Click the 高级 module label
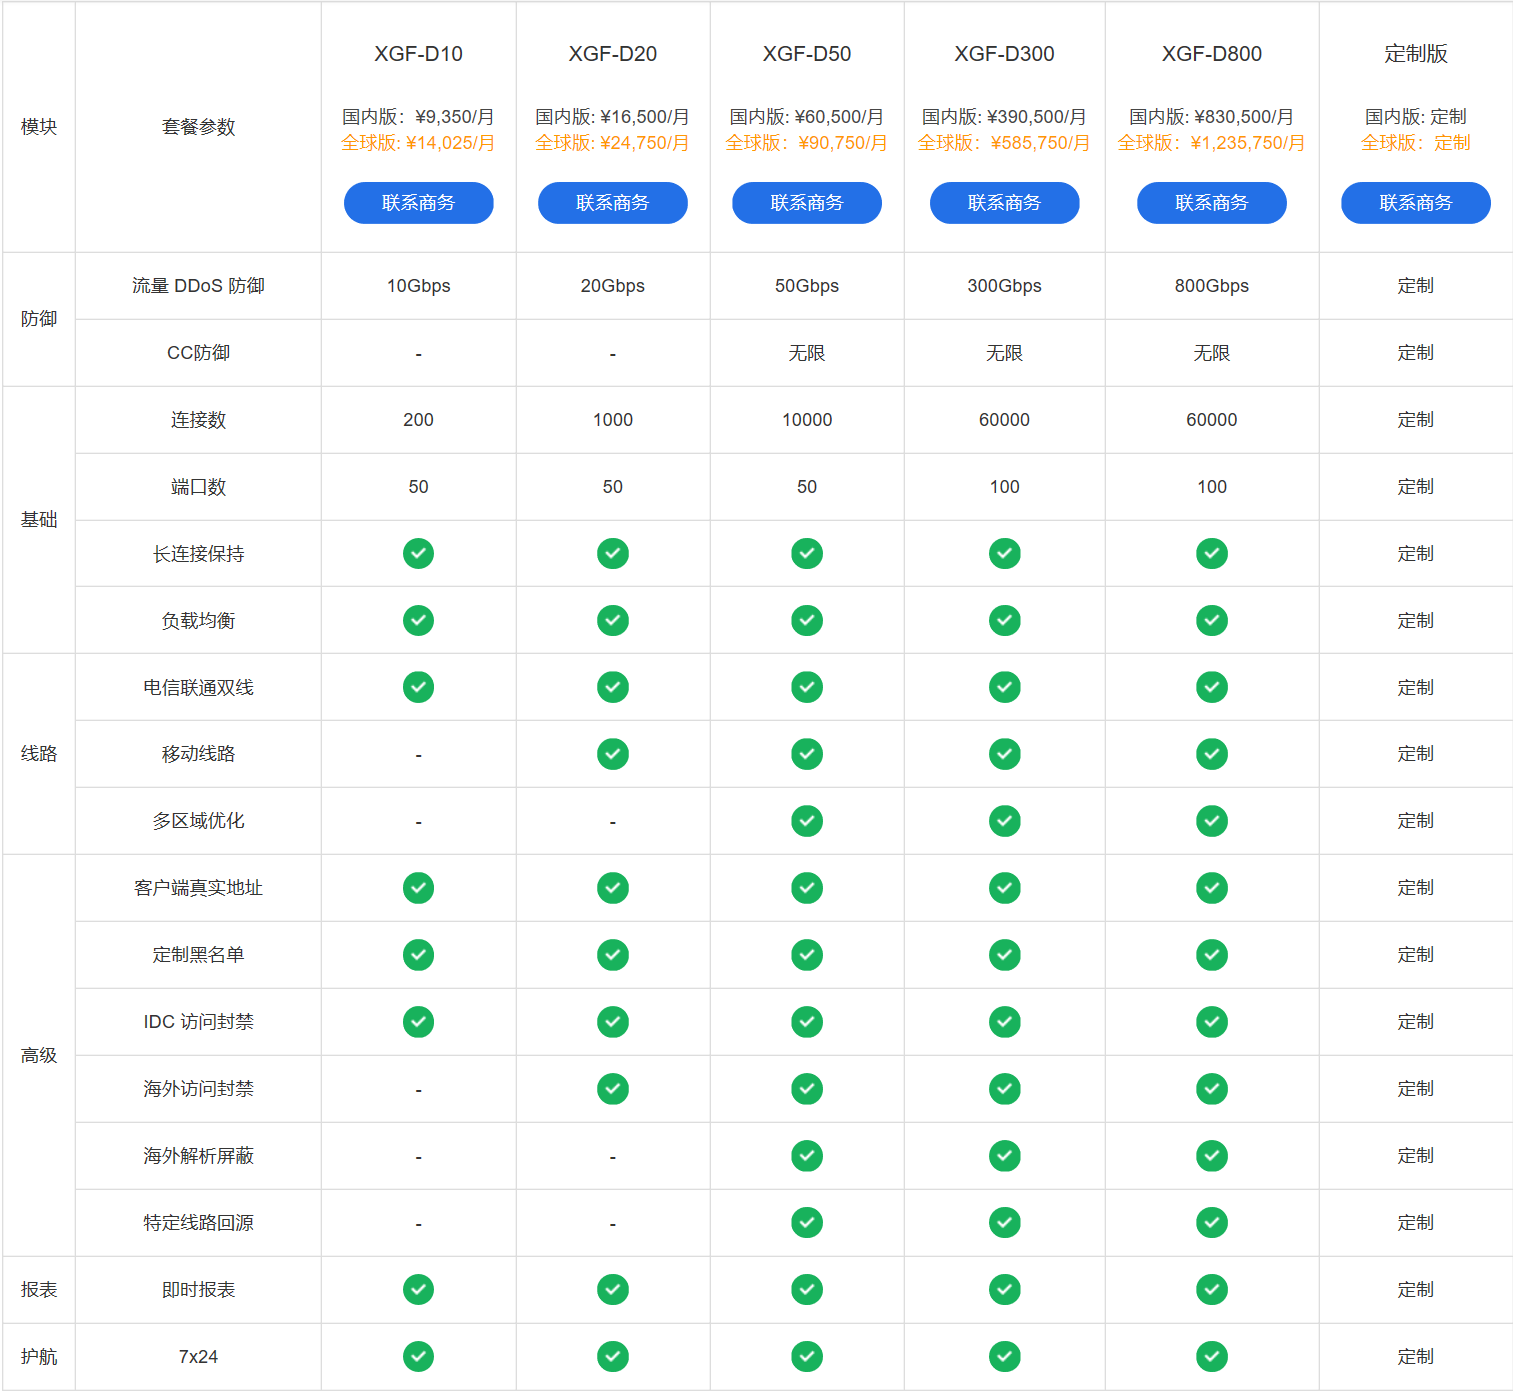Image resolution: width=1513 pixels, height=1391 pixels. point(39,1056)
